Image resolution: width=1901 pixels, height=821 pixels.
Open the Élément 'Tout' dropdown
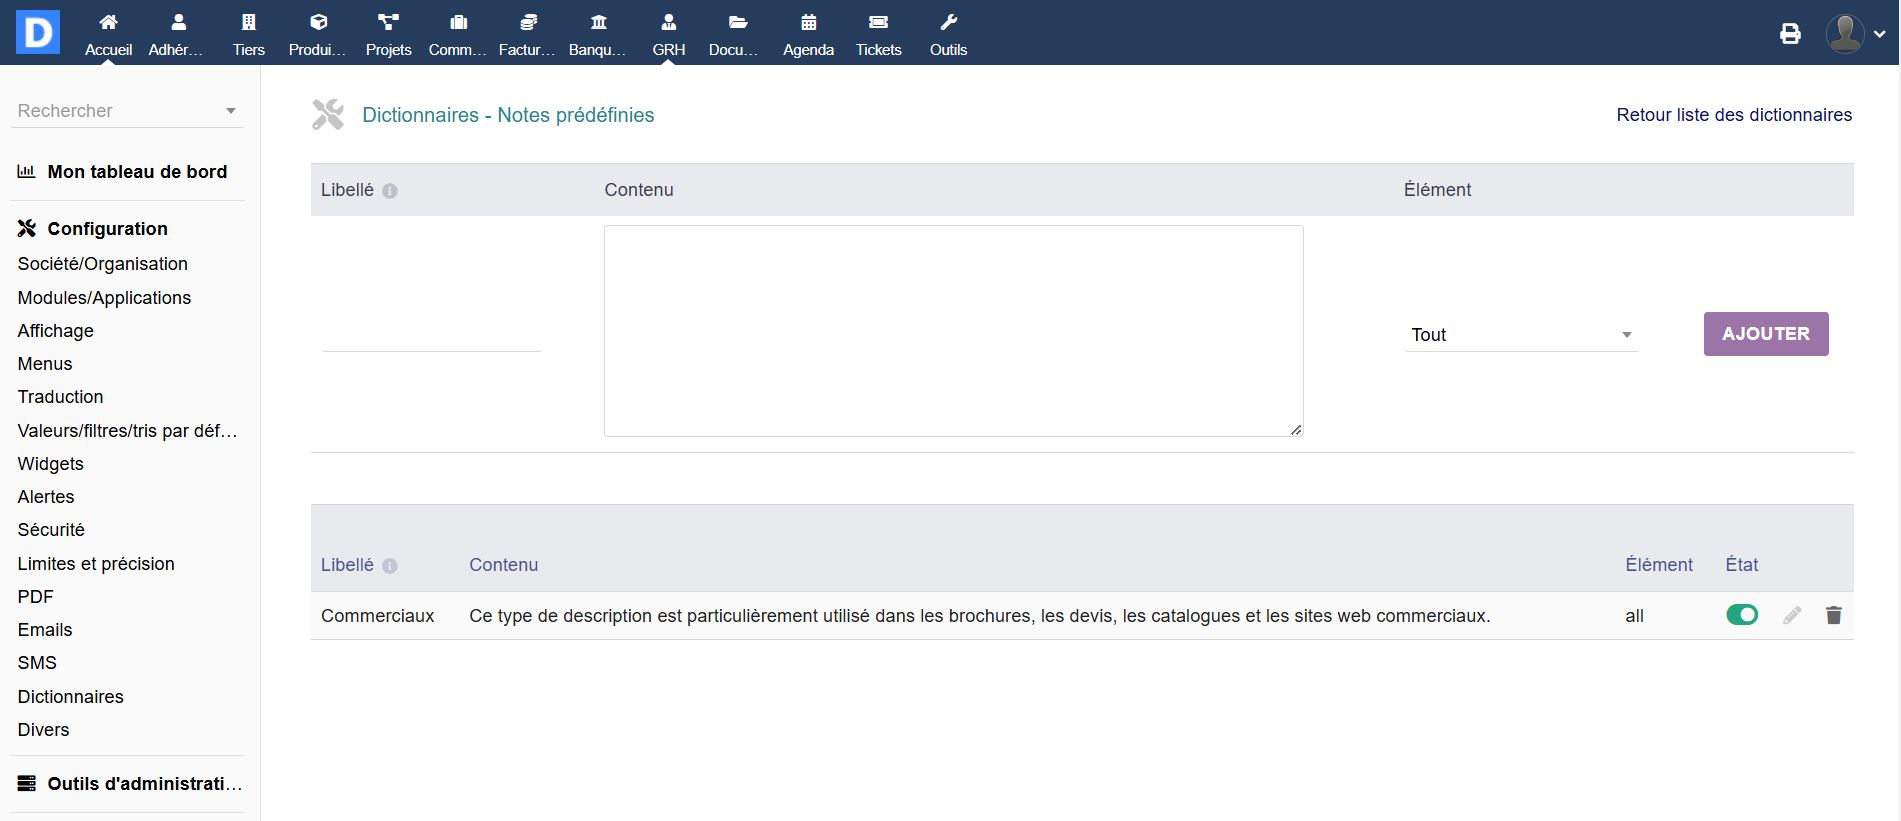click(x=1520, y=335)
